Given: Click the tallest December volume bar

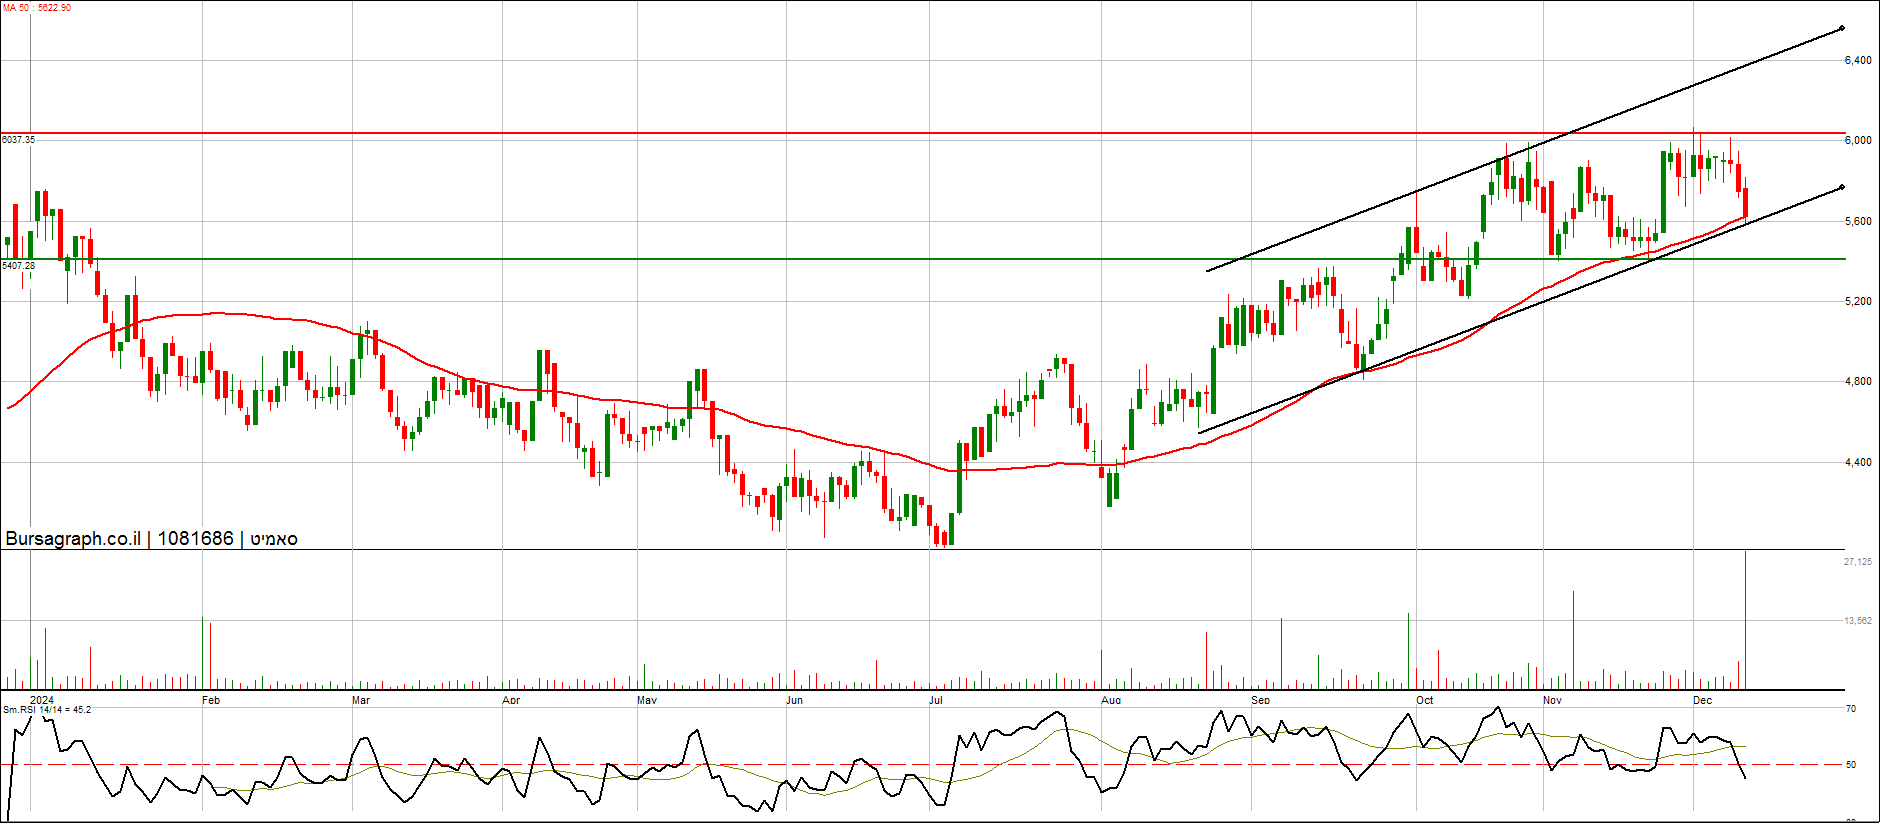Looking at the screenshot, I should point(1746,620).
